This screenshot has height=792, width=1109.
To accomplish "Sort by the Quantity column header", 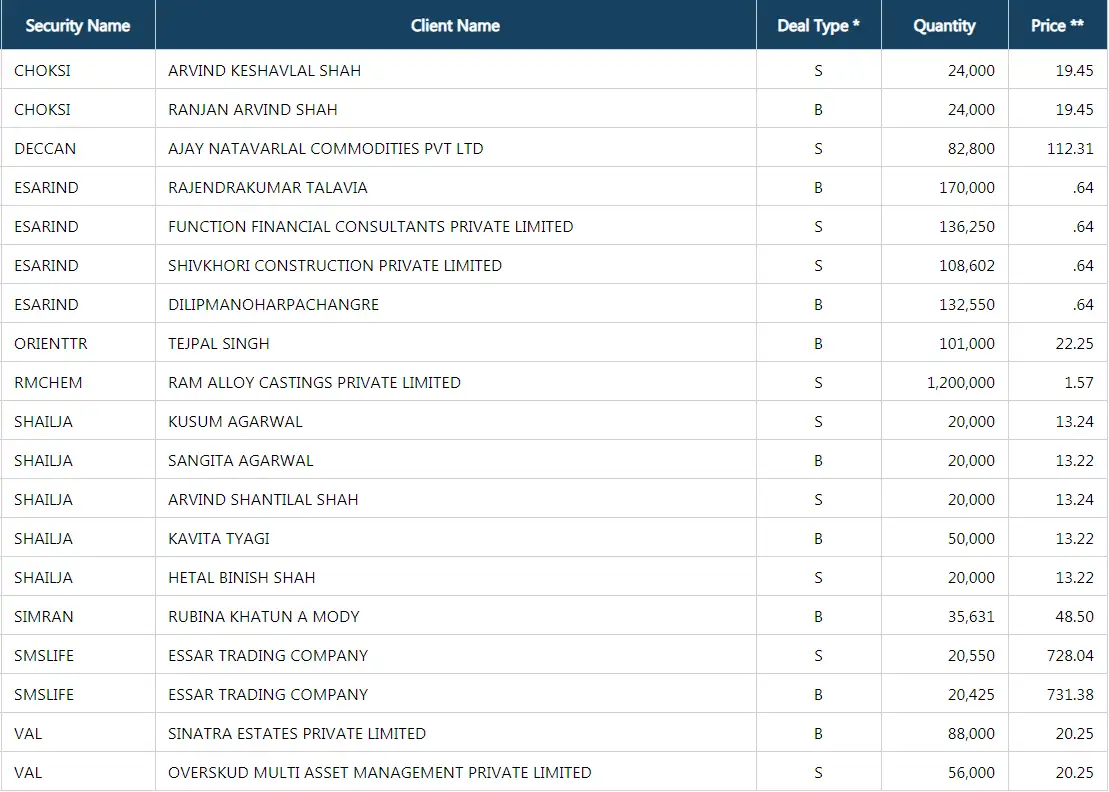I will point(943,25).
